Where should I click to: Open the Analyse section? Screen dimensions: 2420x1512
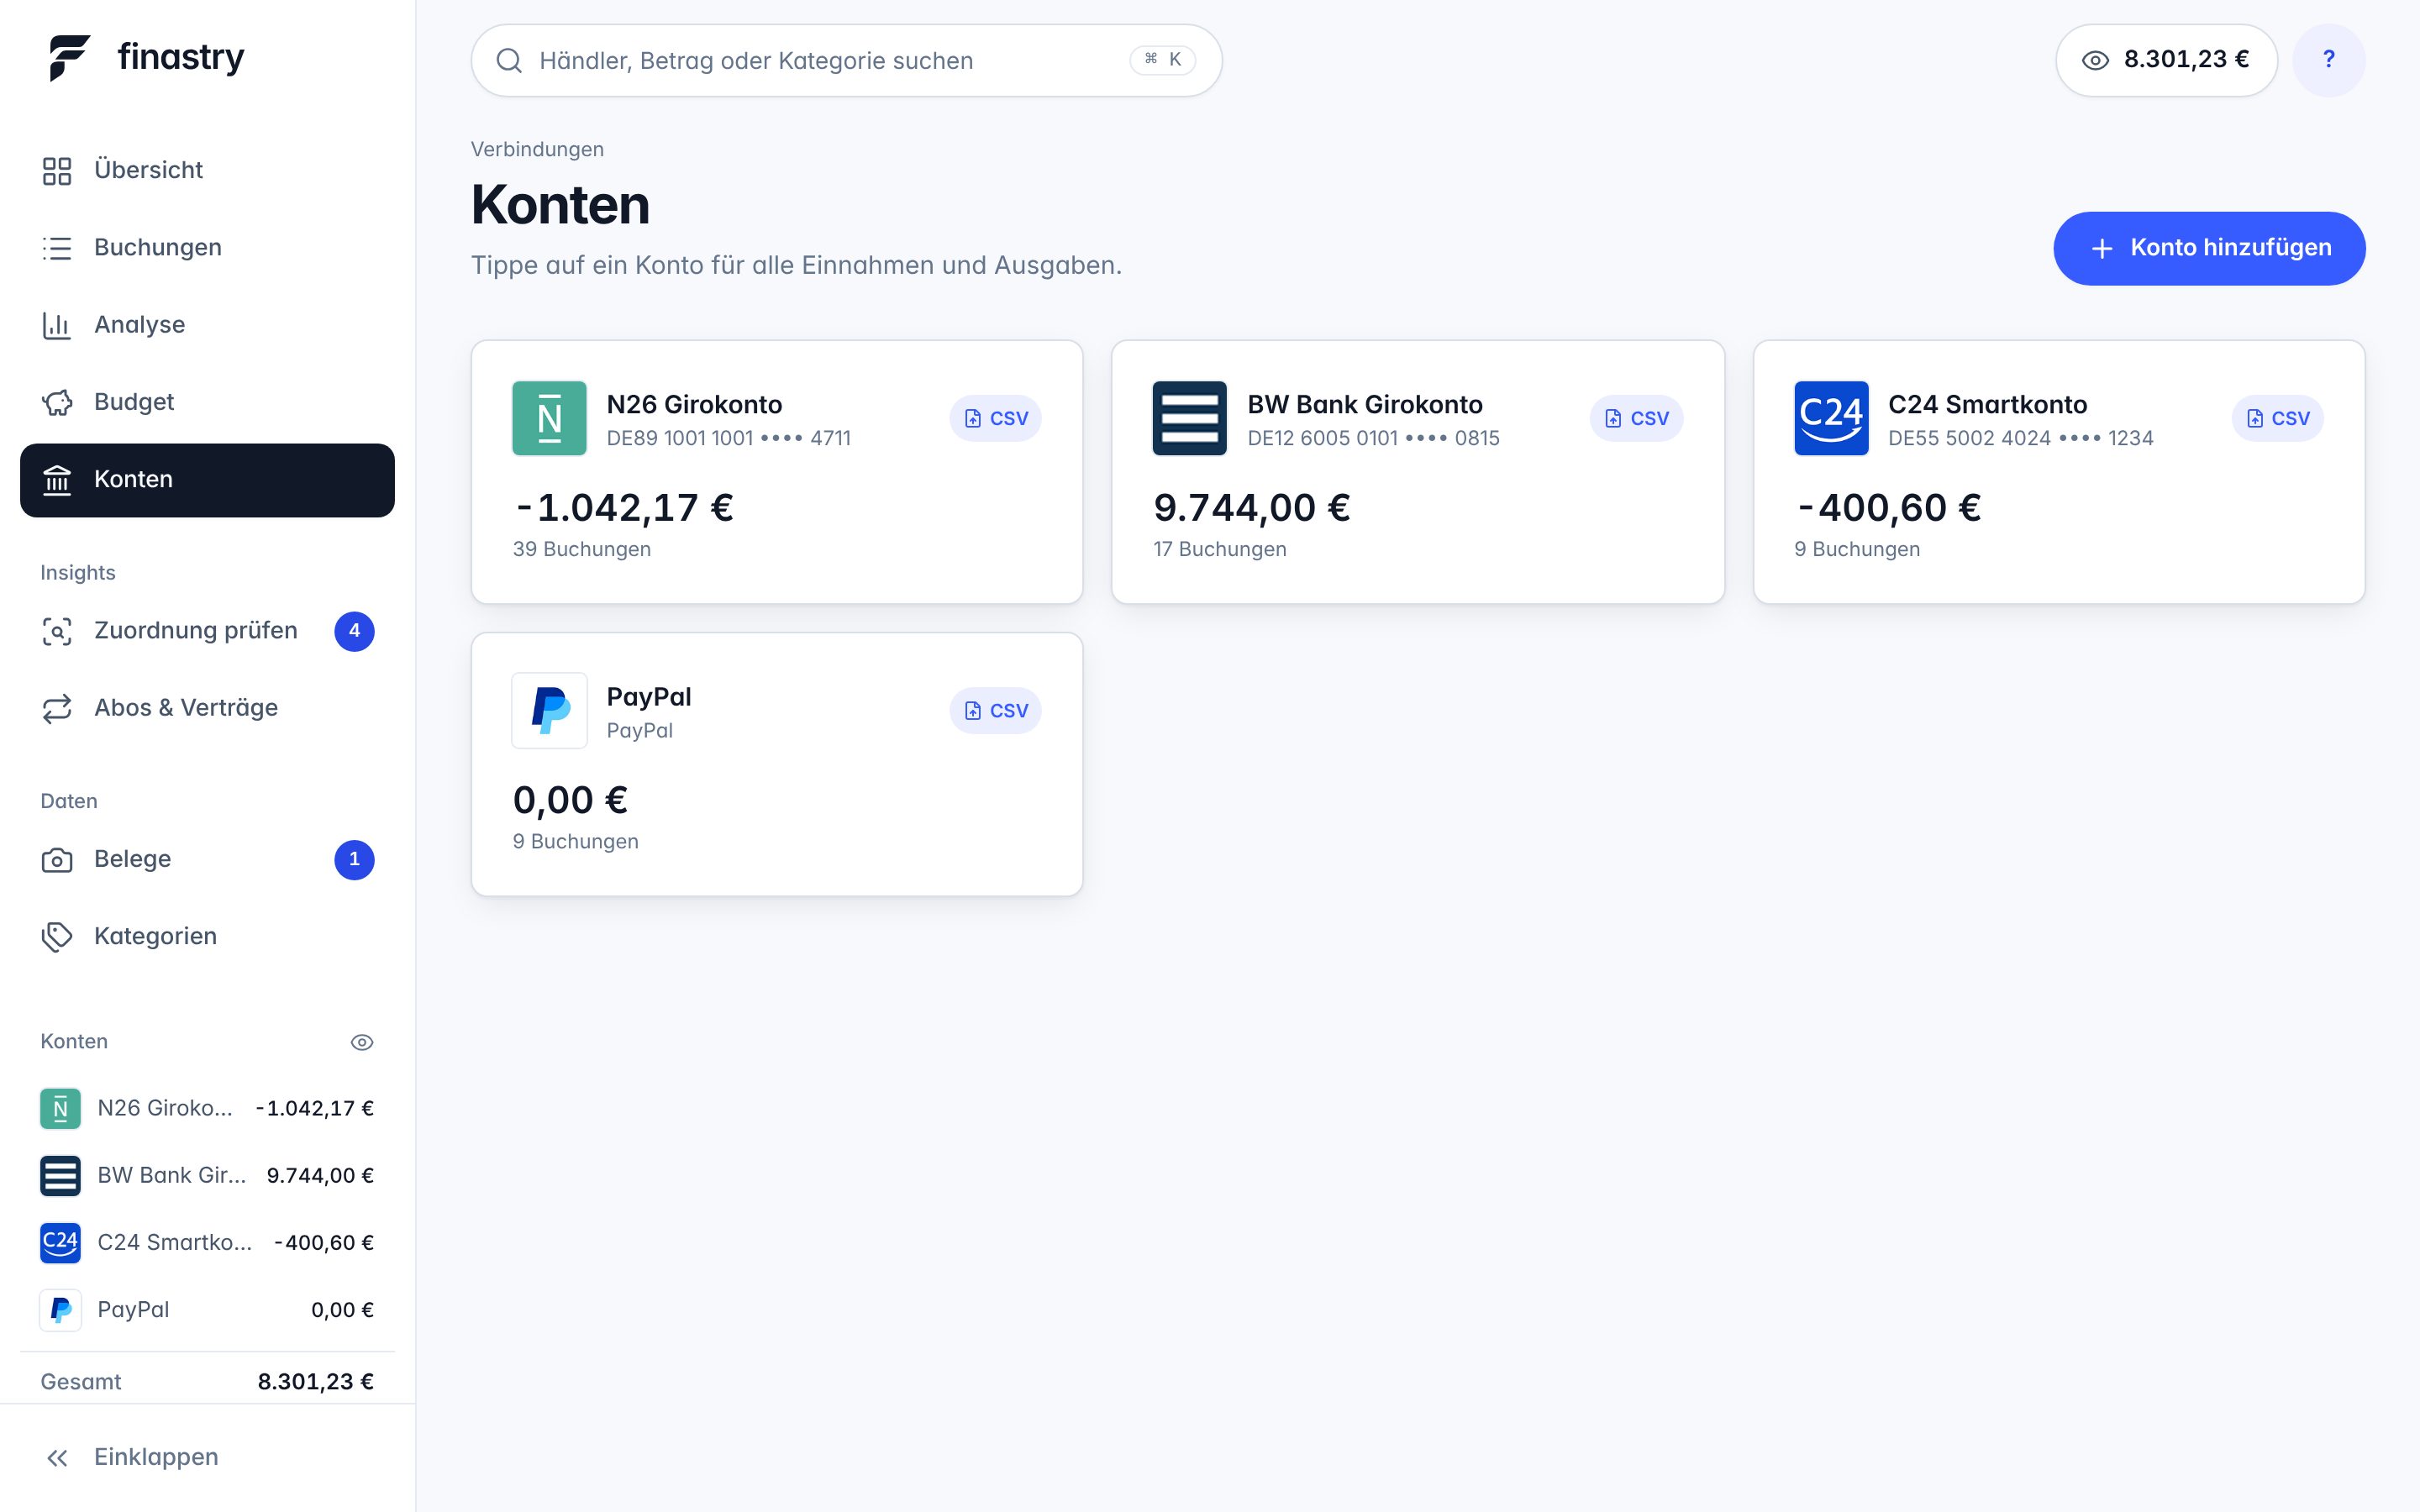point(207,325)
